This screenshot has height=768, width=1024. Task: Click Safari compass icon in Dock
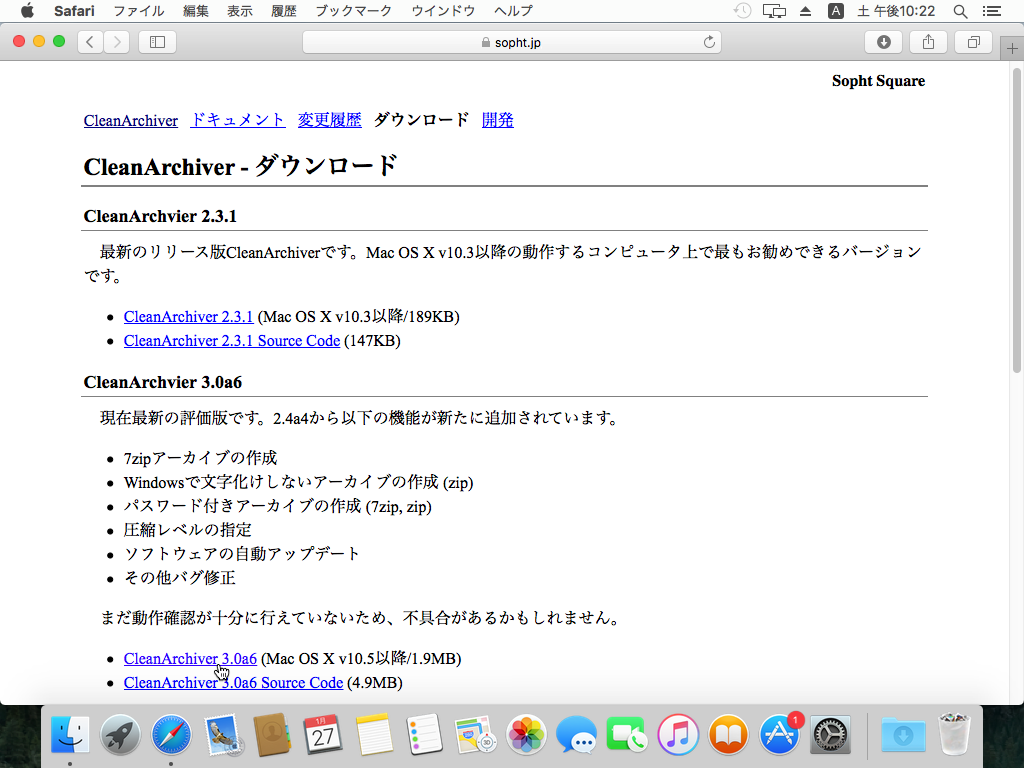click(x=171, y=735)
